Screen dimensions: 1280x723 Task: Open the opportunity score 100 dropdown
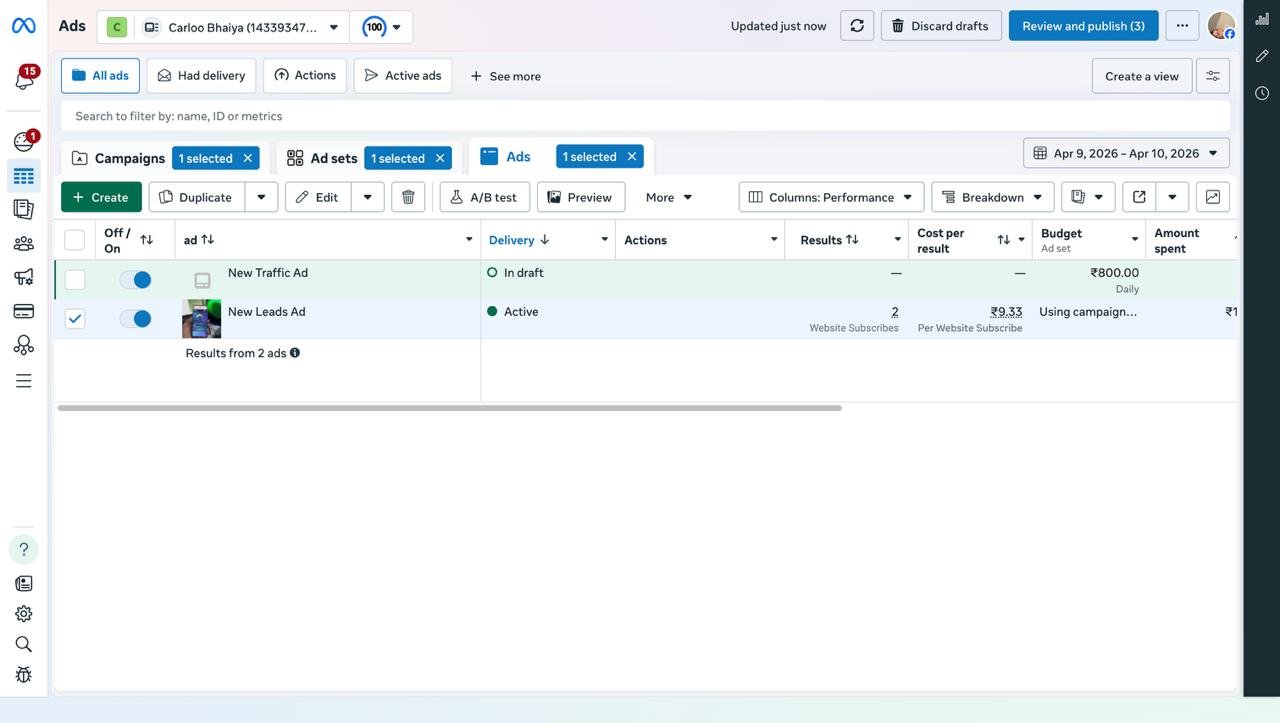tap(383, 27)
